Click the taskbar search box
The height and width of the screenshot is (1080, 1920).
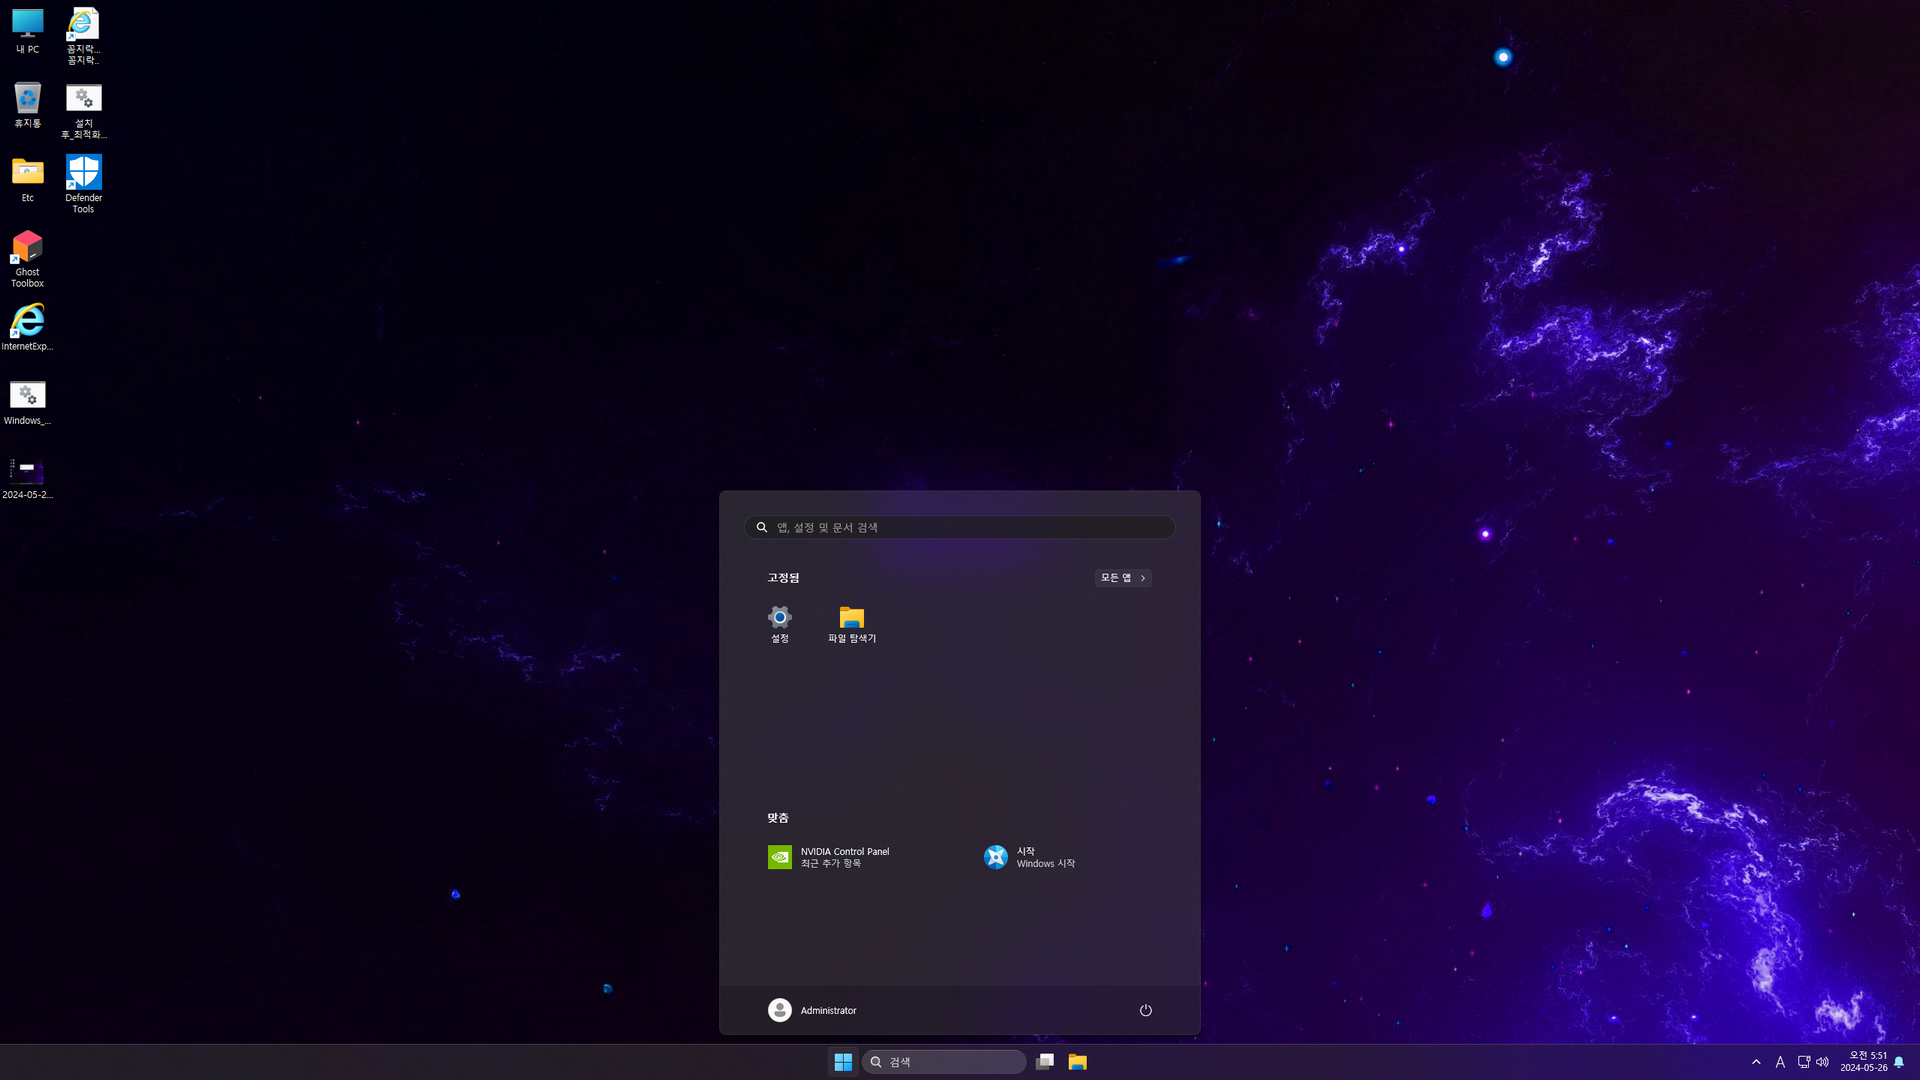pyautogui.click(x=944, y=1062)
